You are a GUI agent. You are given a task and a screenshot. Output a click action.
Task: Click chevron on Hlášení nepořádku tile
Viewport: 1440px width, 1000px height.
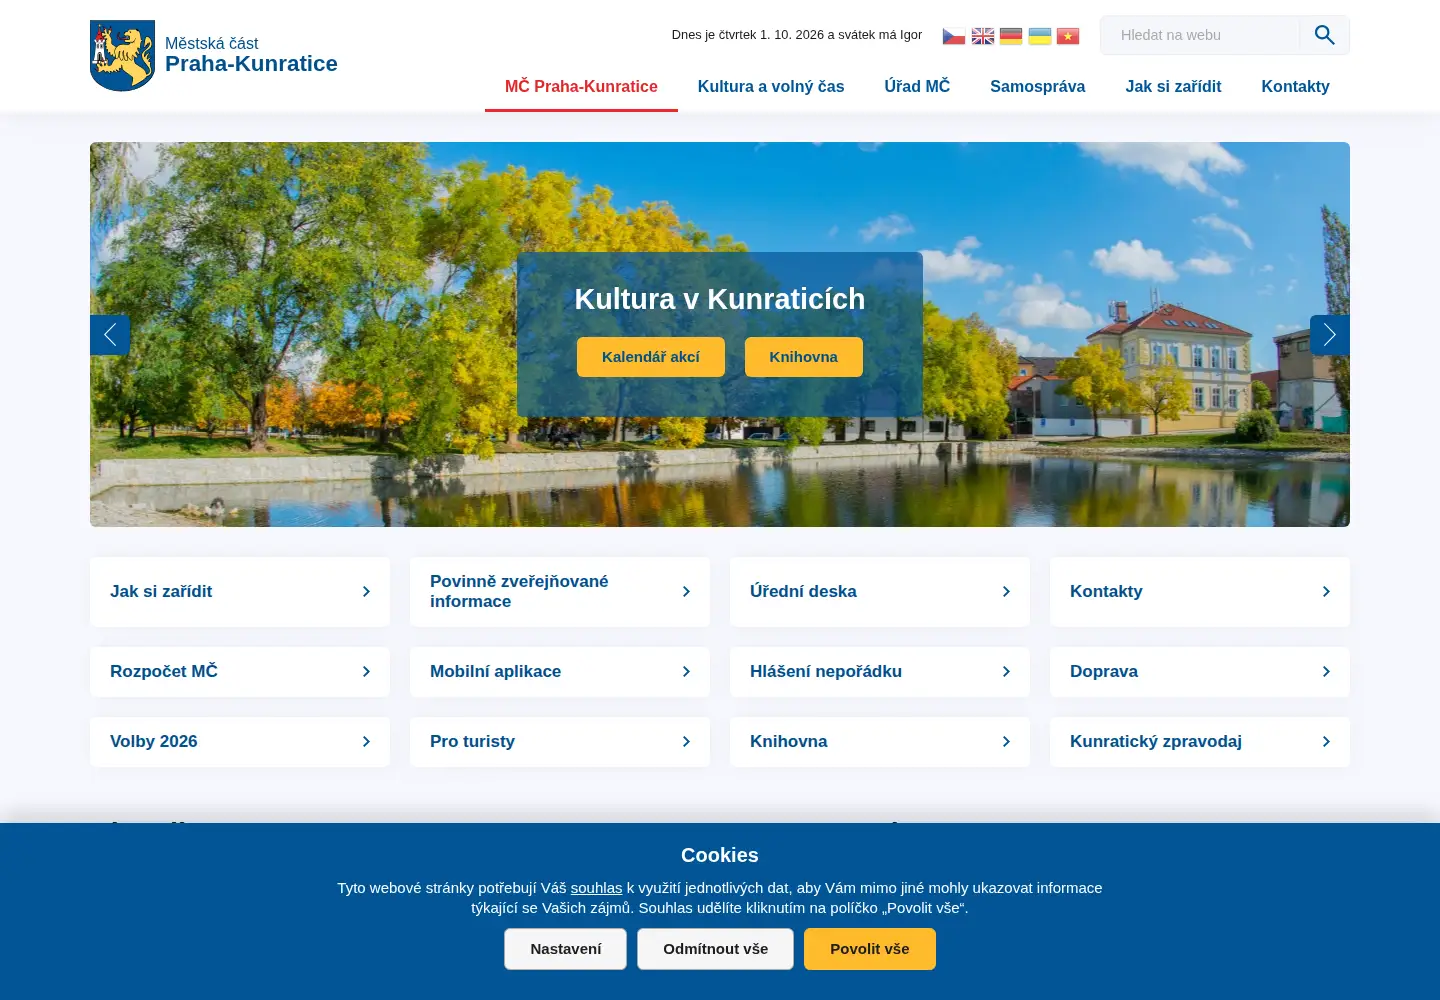click(x=1006, y=672)
